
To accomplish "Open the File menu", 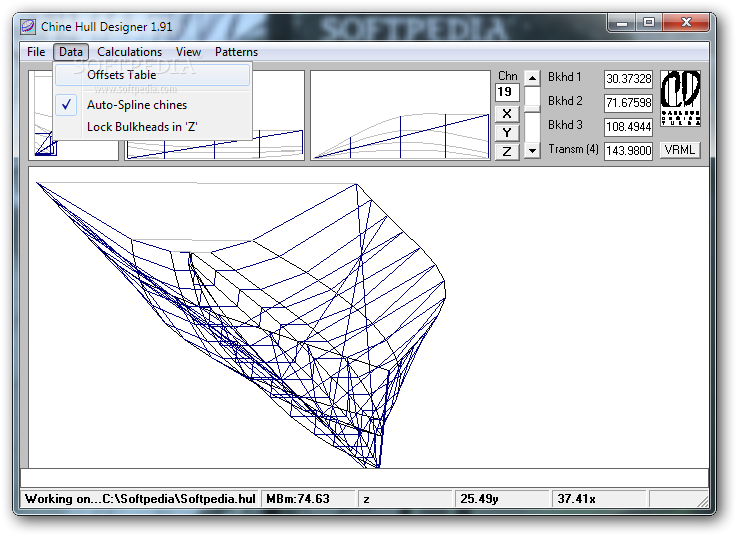I will 36,52.
